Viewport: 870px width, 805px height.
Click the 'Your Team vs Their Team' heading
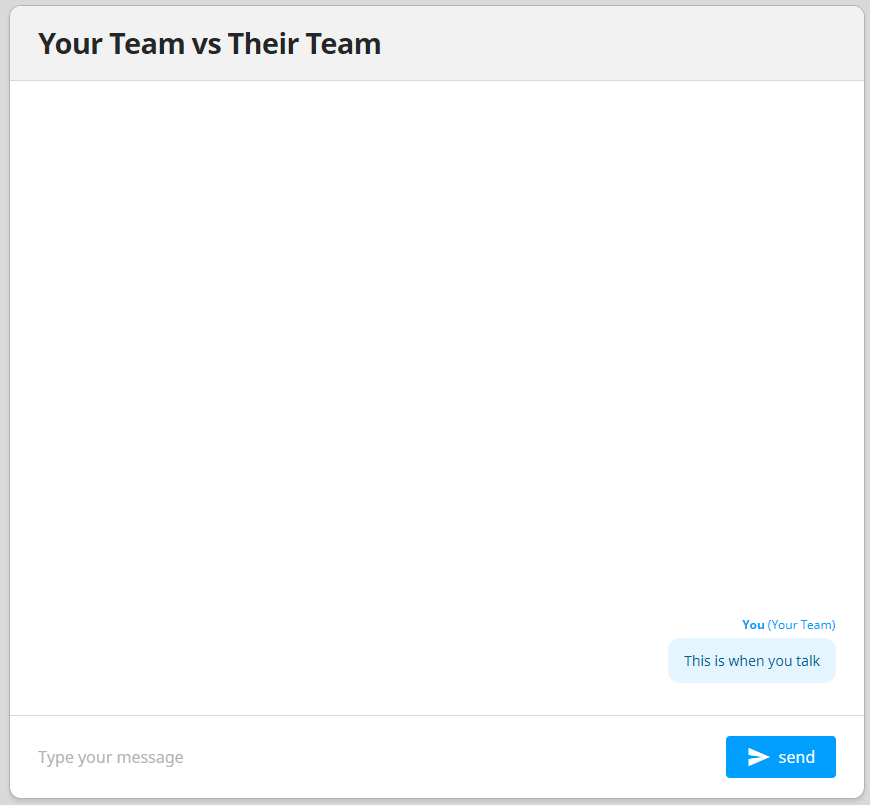pyautogui.click(x=209, y=44)
